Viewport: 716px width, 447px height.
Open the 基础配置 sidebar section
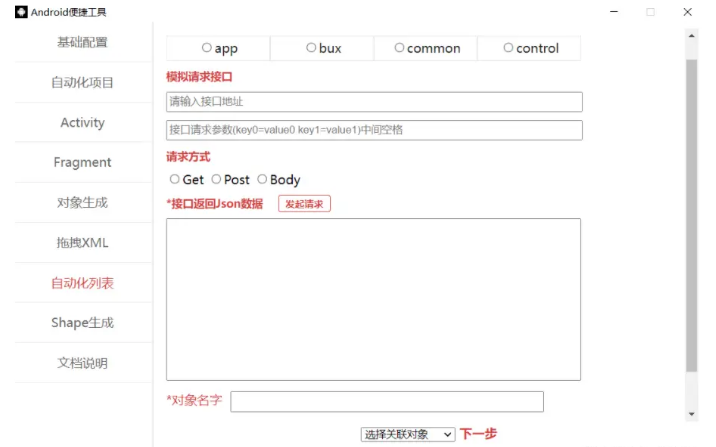pyautogui.click(x=82, y=42)
